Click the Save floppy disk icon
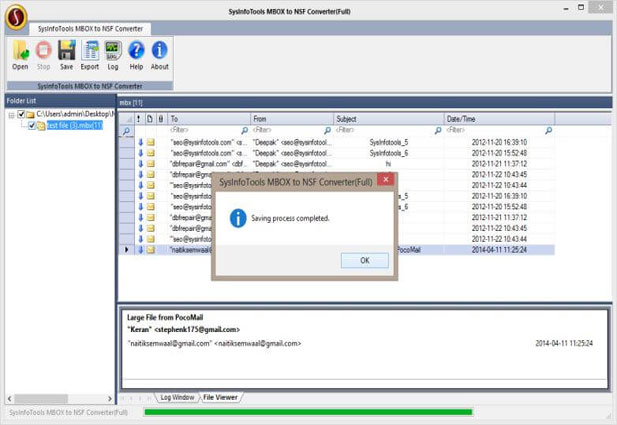The height and width of the screenshot is (425, 617). (x=67, y=51)
